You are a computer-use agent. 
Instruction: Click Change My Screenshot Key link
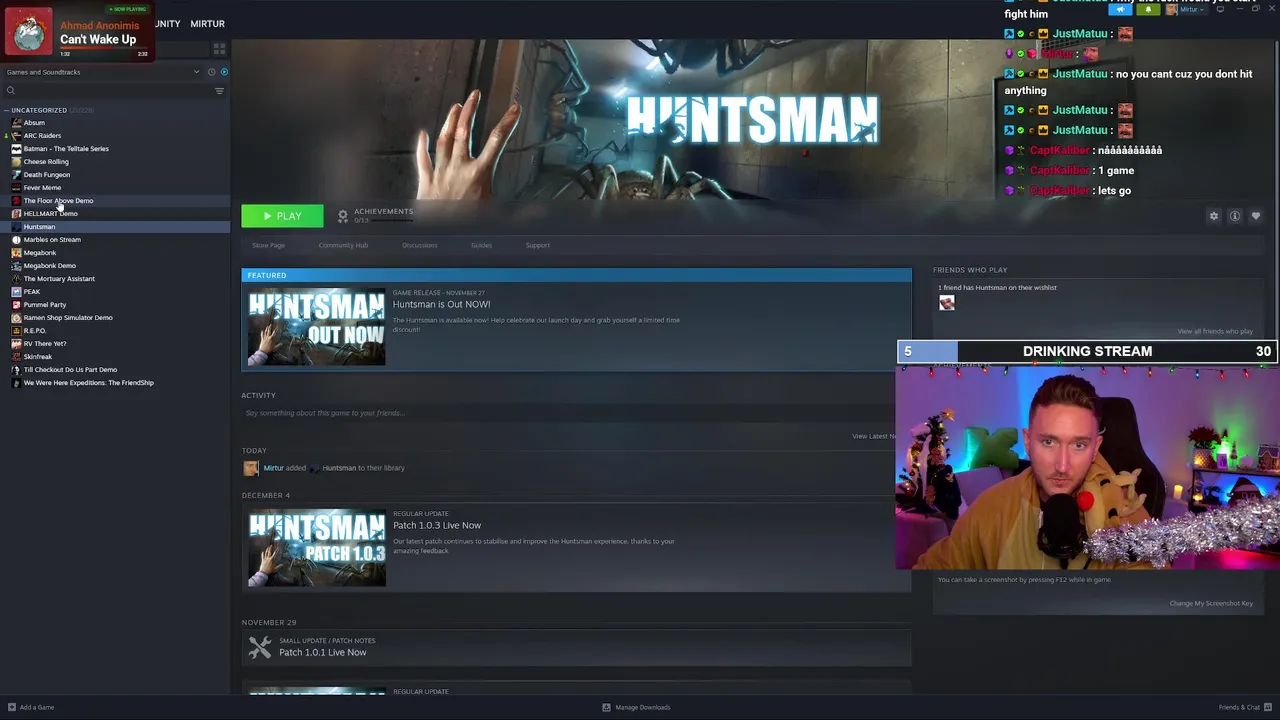(1211, 603)
